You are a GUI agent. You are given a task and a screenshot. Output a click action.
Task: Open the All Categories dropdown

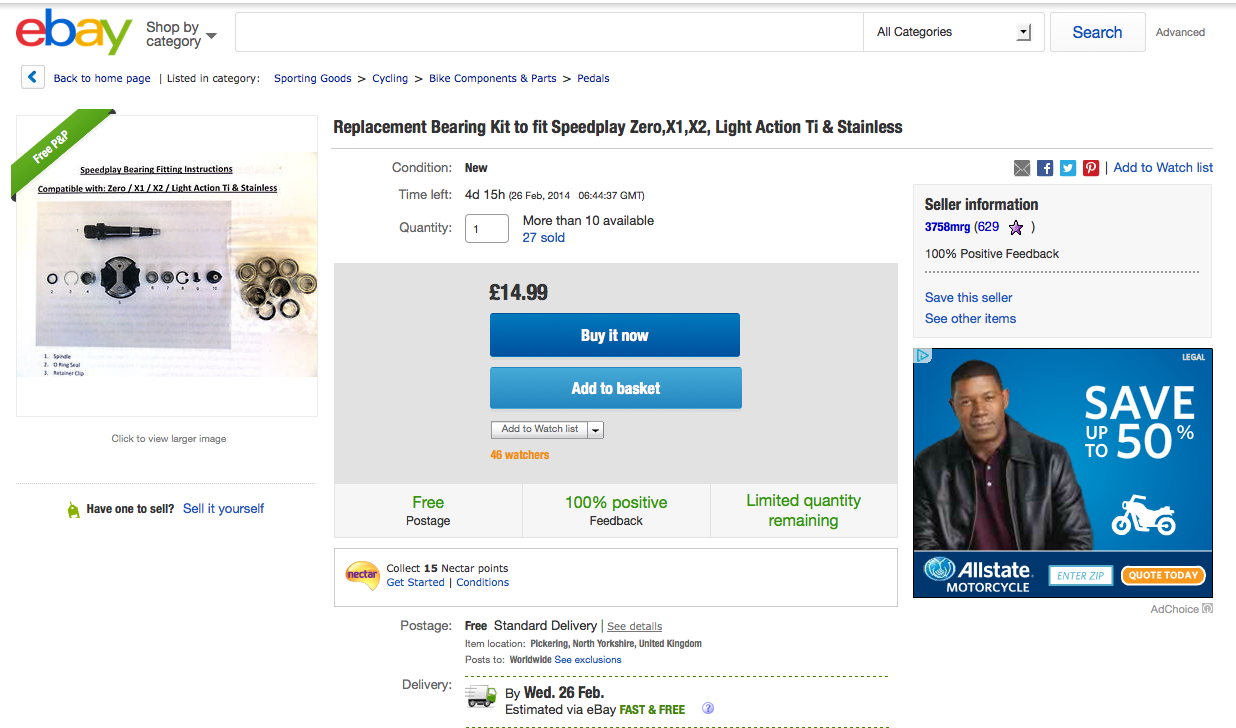(953, 32)
